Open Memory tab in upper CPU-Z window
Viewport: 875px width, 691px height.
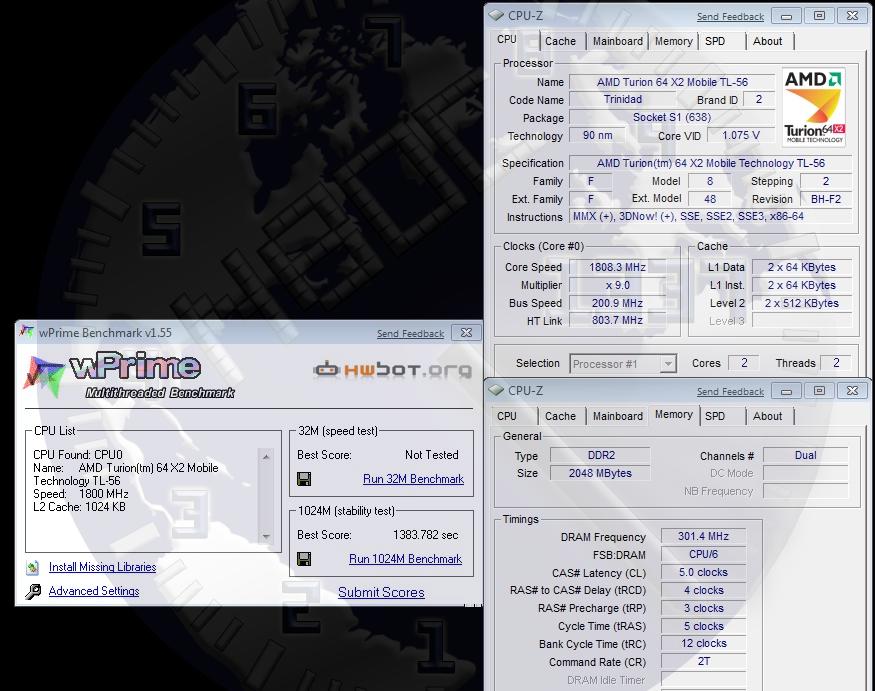[x=674, y=41]
